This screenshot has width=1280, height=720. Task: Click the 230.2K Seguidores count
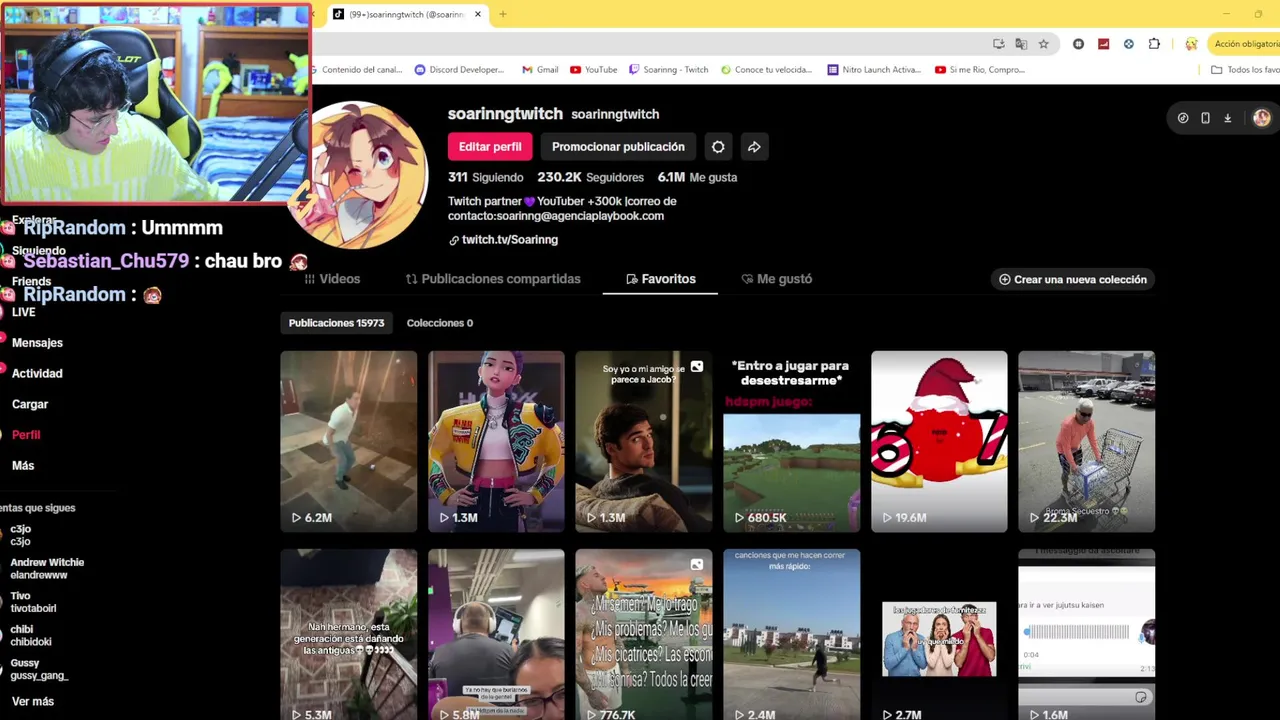click(590, 177)
